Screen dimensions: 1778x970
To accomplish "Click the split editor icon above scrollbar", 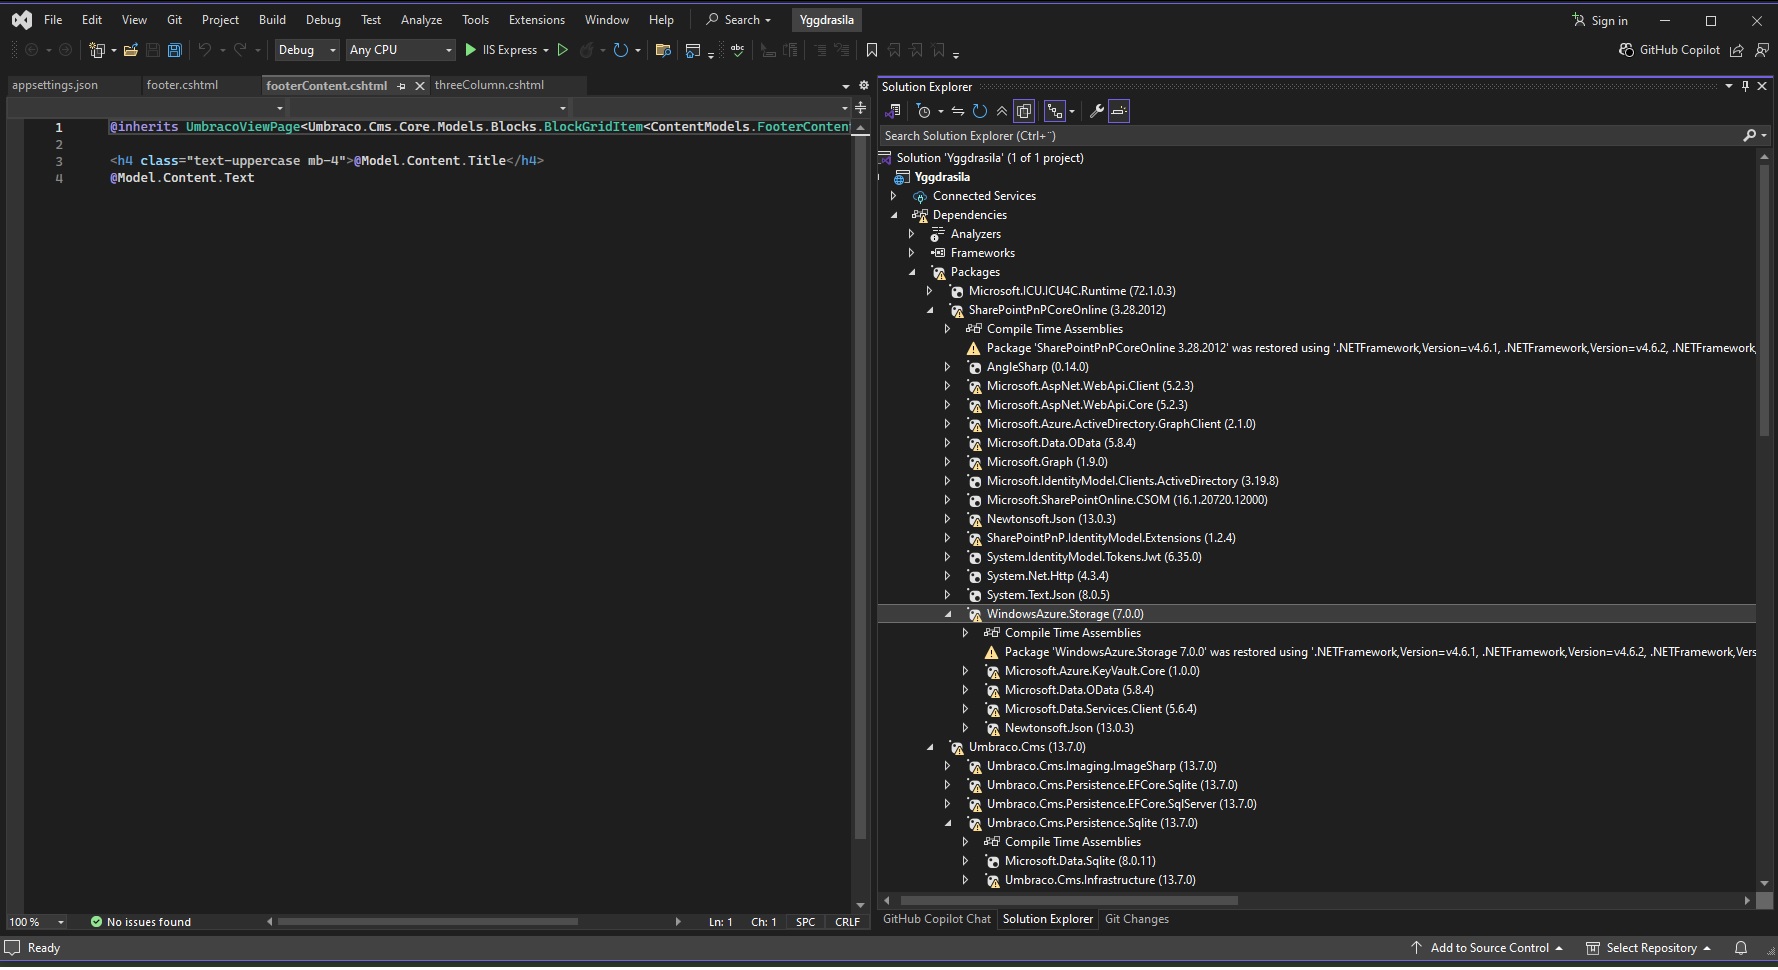I will click(860, 108).
